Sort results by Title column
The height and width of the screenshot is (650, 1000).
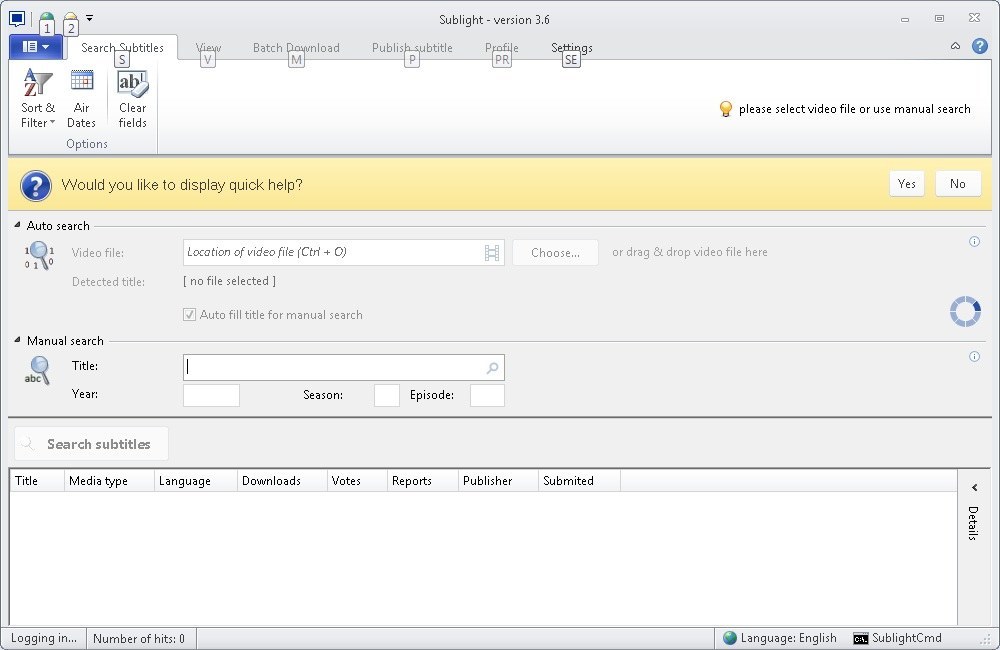click(37, 481)
